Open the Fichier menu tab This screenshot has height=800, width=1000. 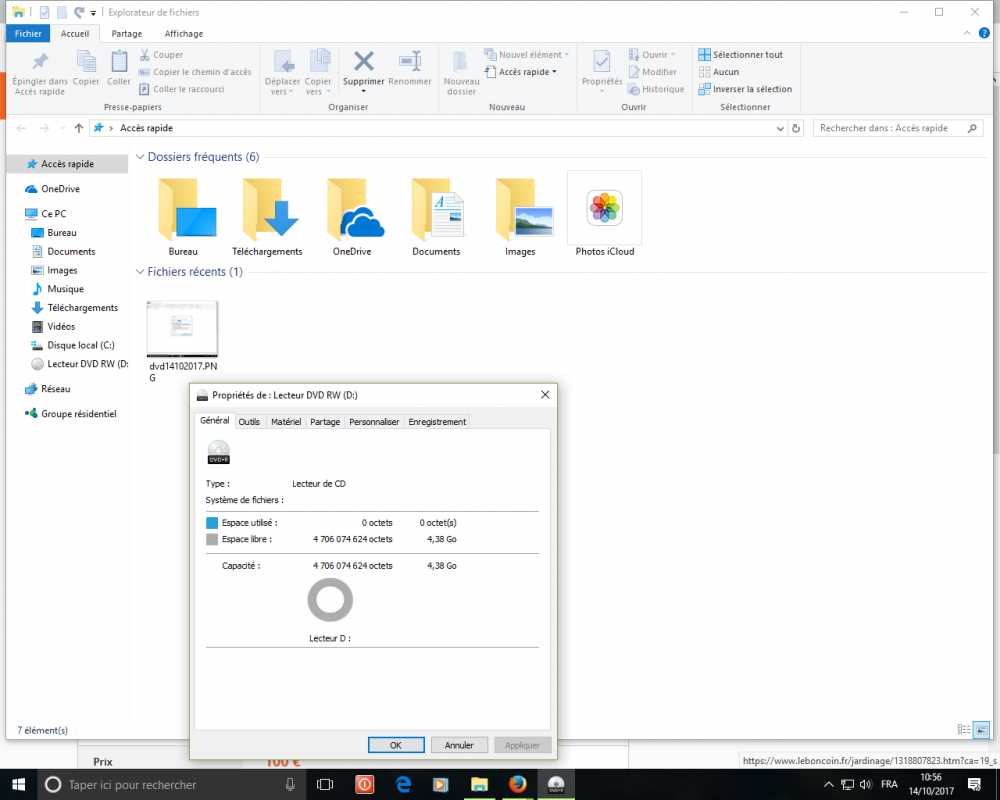tap(28, 34)
